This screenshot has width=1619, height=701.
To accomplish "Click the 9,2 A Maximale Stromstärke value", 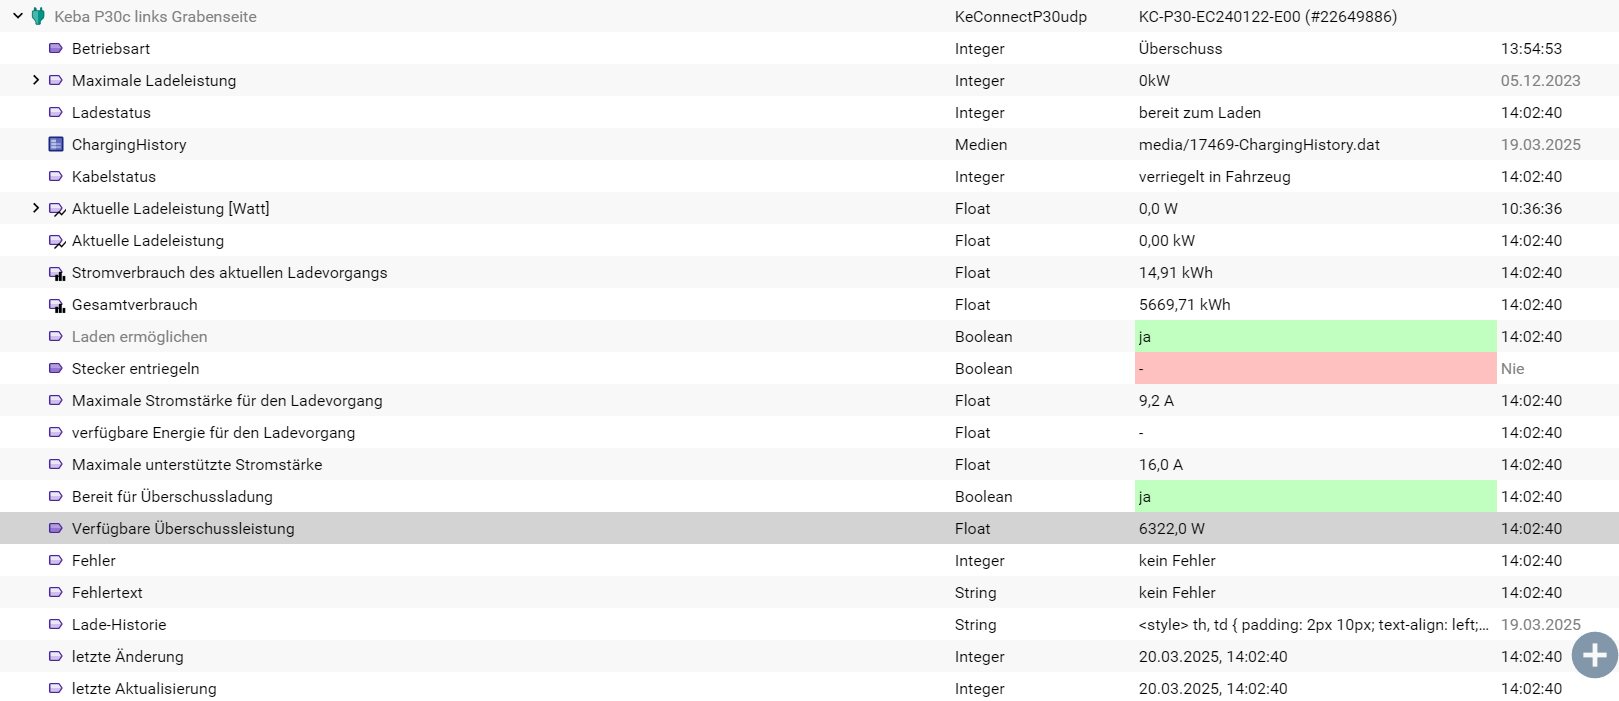I will point(1156,400).
